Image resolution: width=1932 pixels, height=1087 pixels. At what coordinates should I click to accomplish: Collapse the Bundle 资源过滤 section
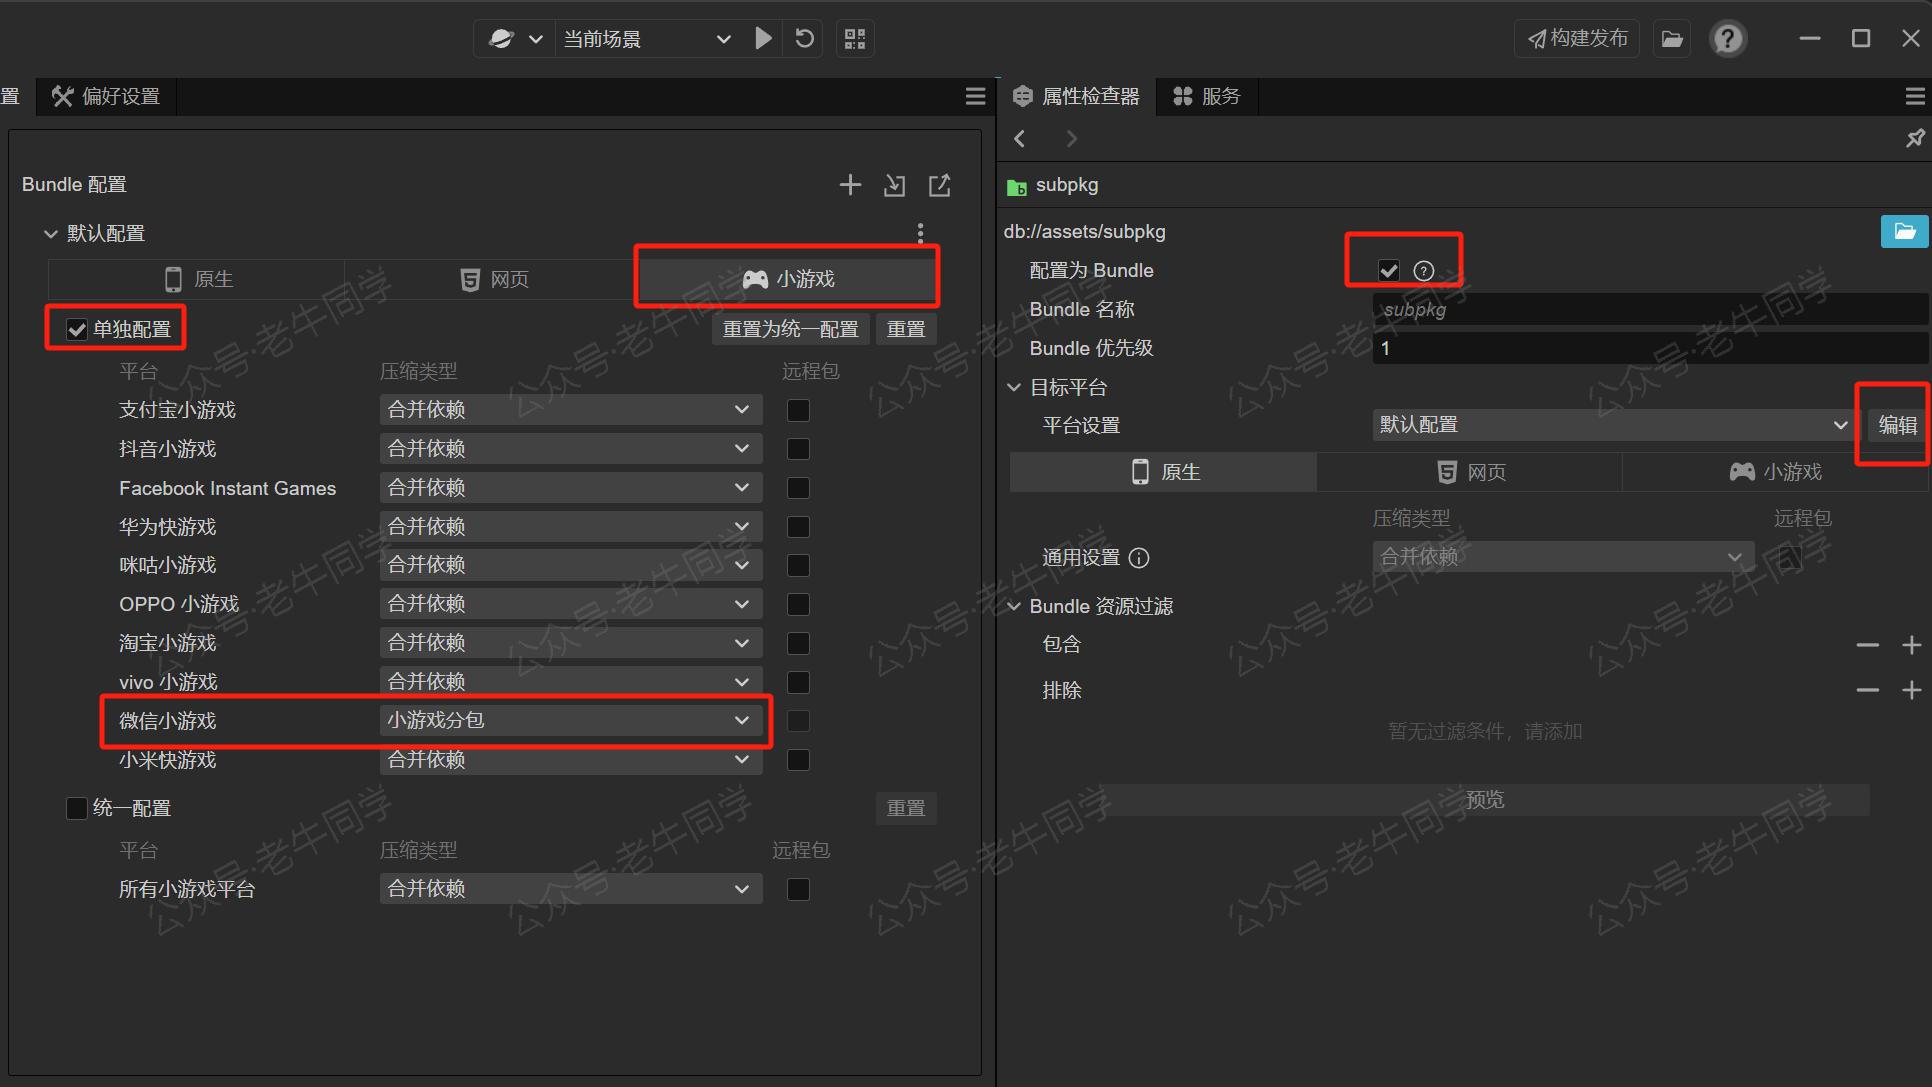[1014, 606]
